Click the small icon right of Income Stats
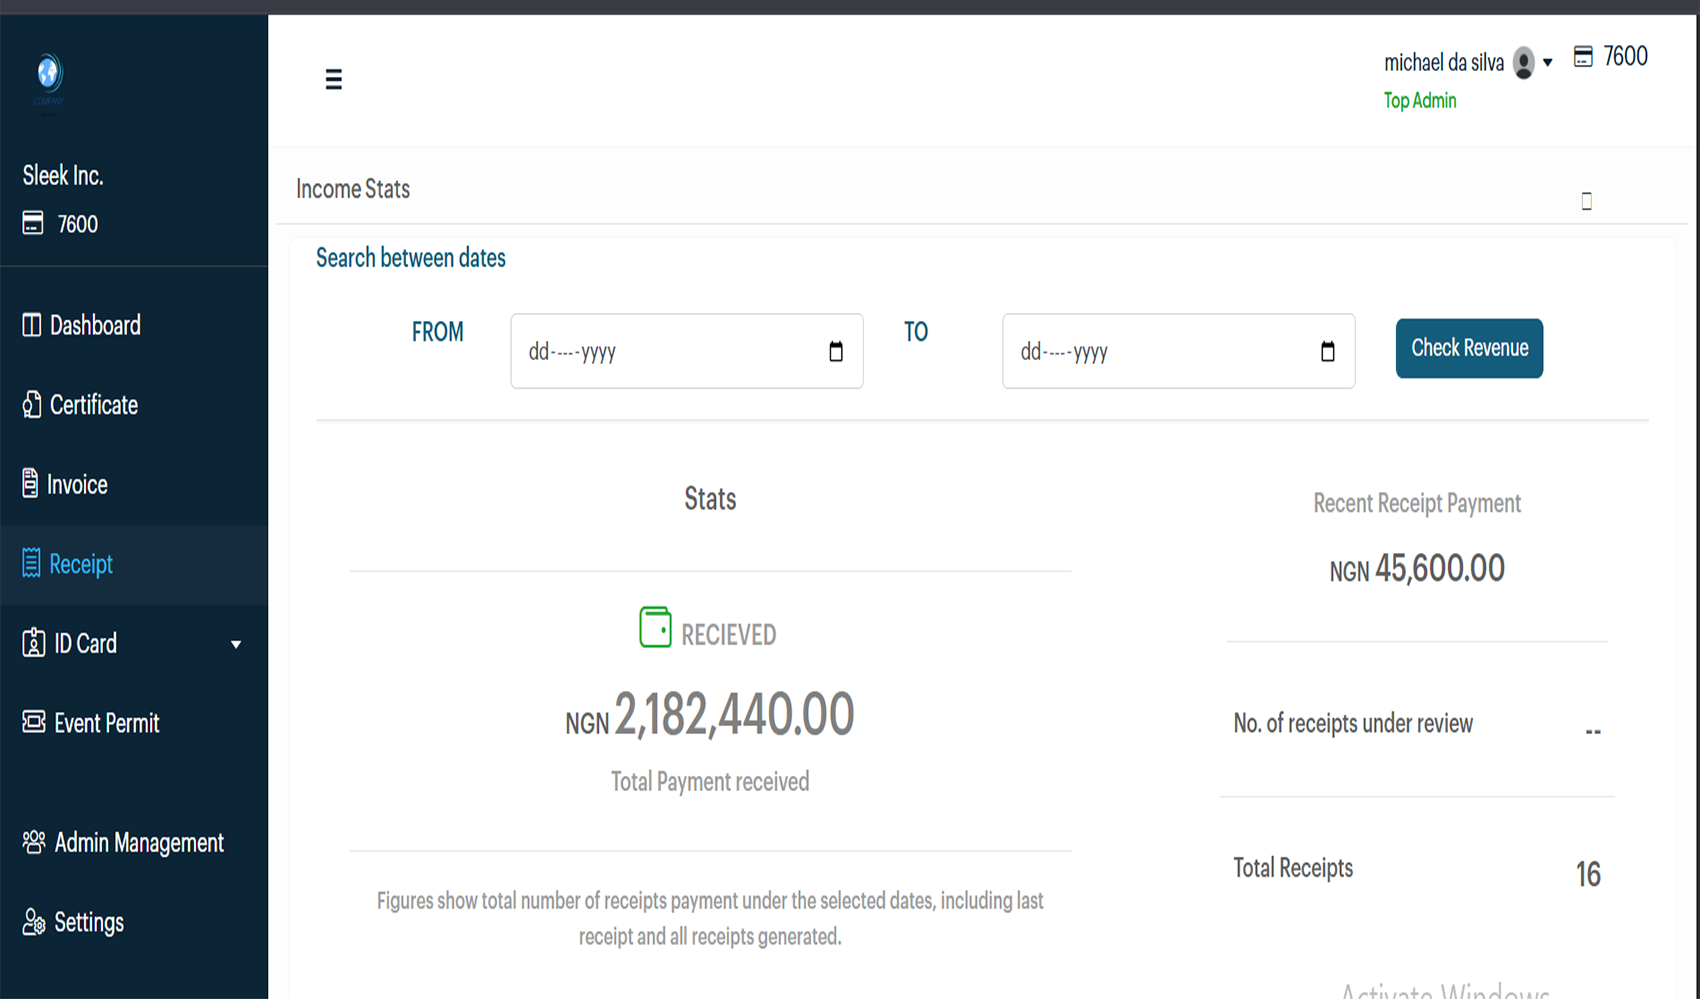Image resolution: width=1700 pixels, height=1000 pixels. [x=1586, y=201]
